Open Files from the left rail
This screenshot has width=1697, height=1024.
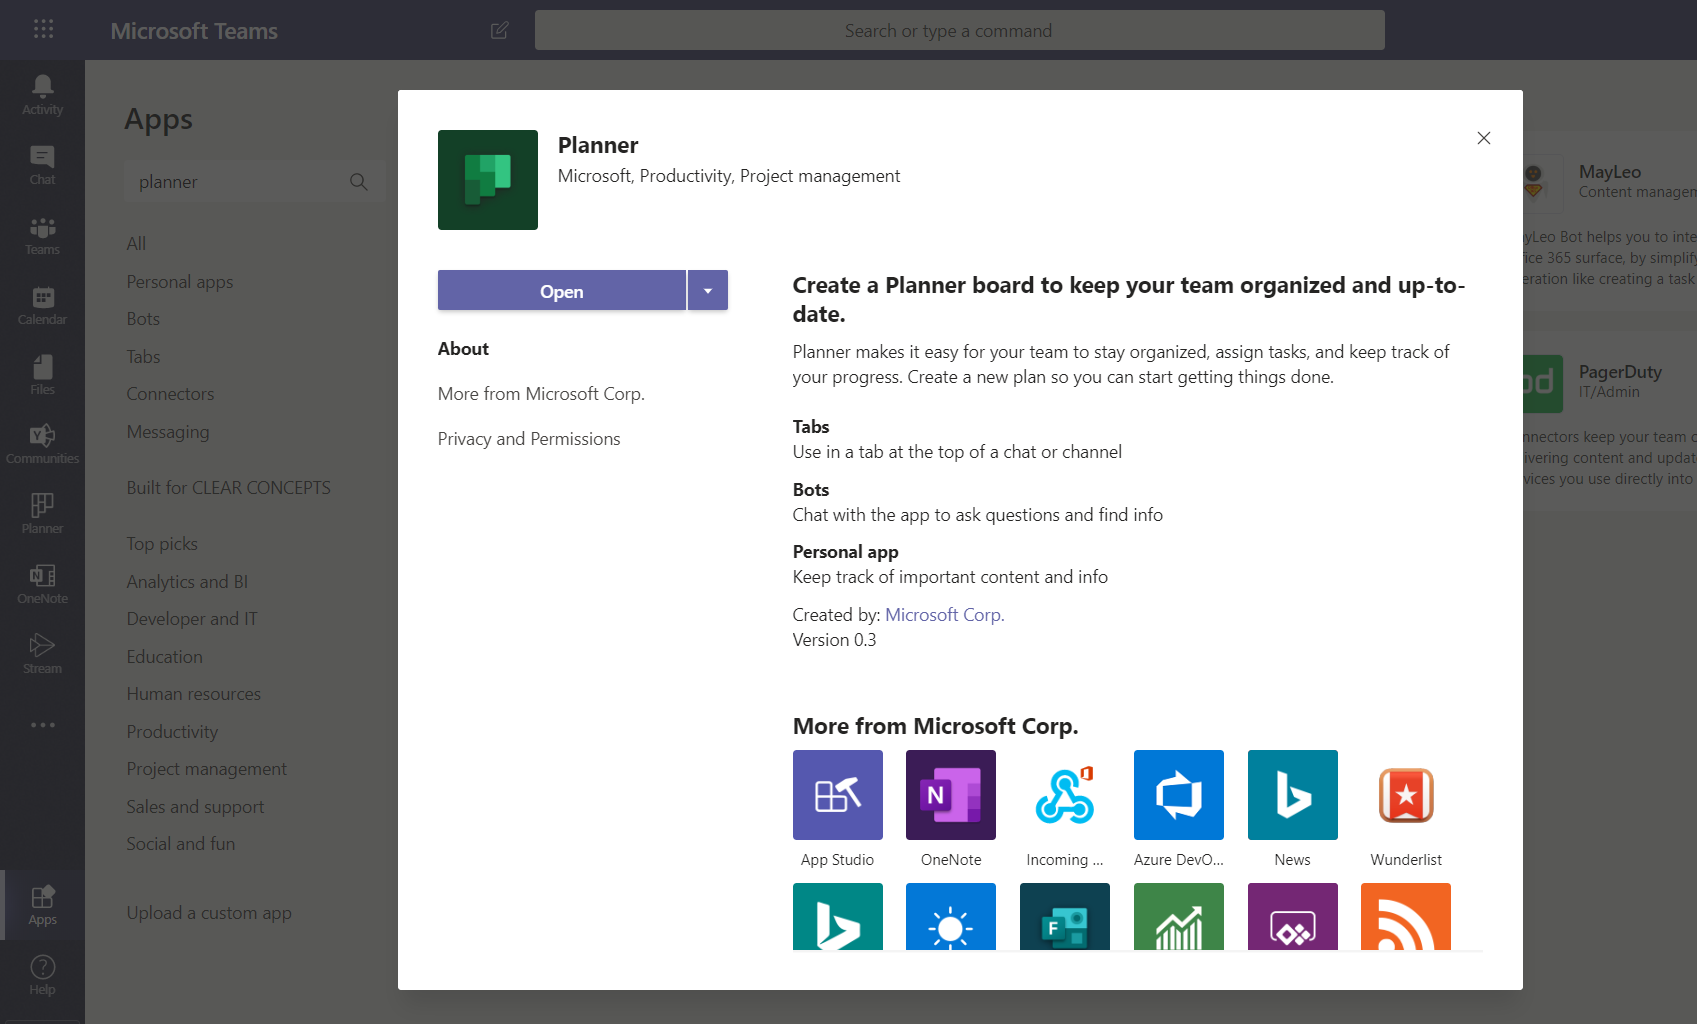coord(42,375)
